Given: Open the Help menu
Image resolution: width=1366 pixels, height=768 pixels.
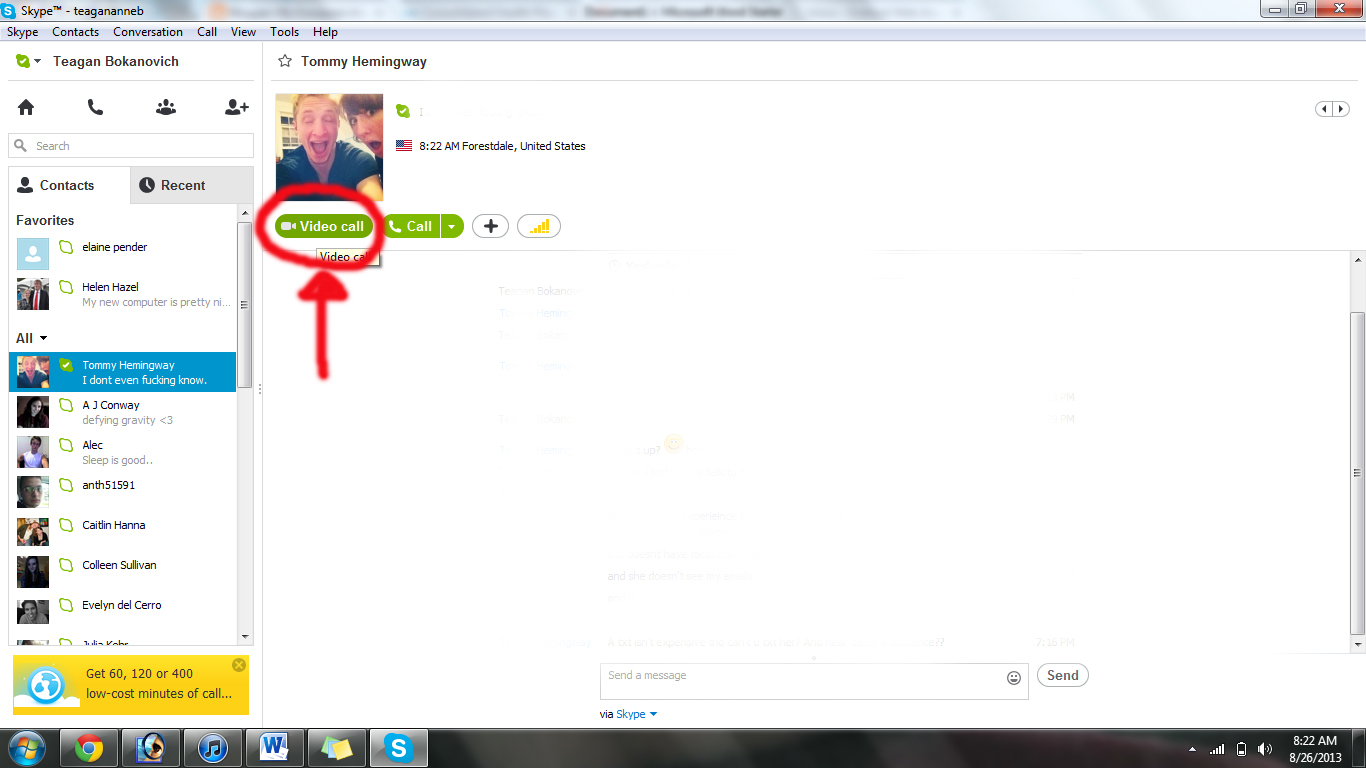Looking at the screenshot, I should click(325, 32).
